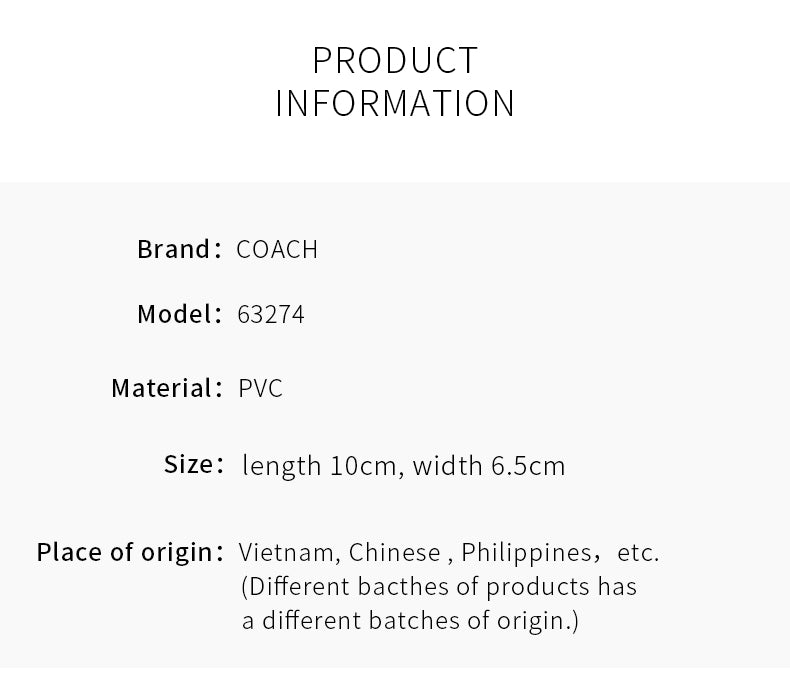Click the word INFORMATION in title
Image resolution: width=790 pixels, height=689 pixels.
coord(395,103)
